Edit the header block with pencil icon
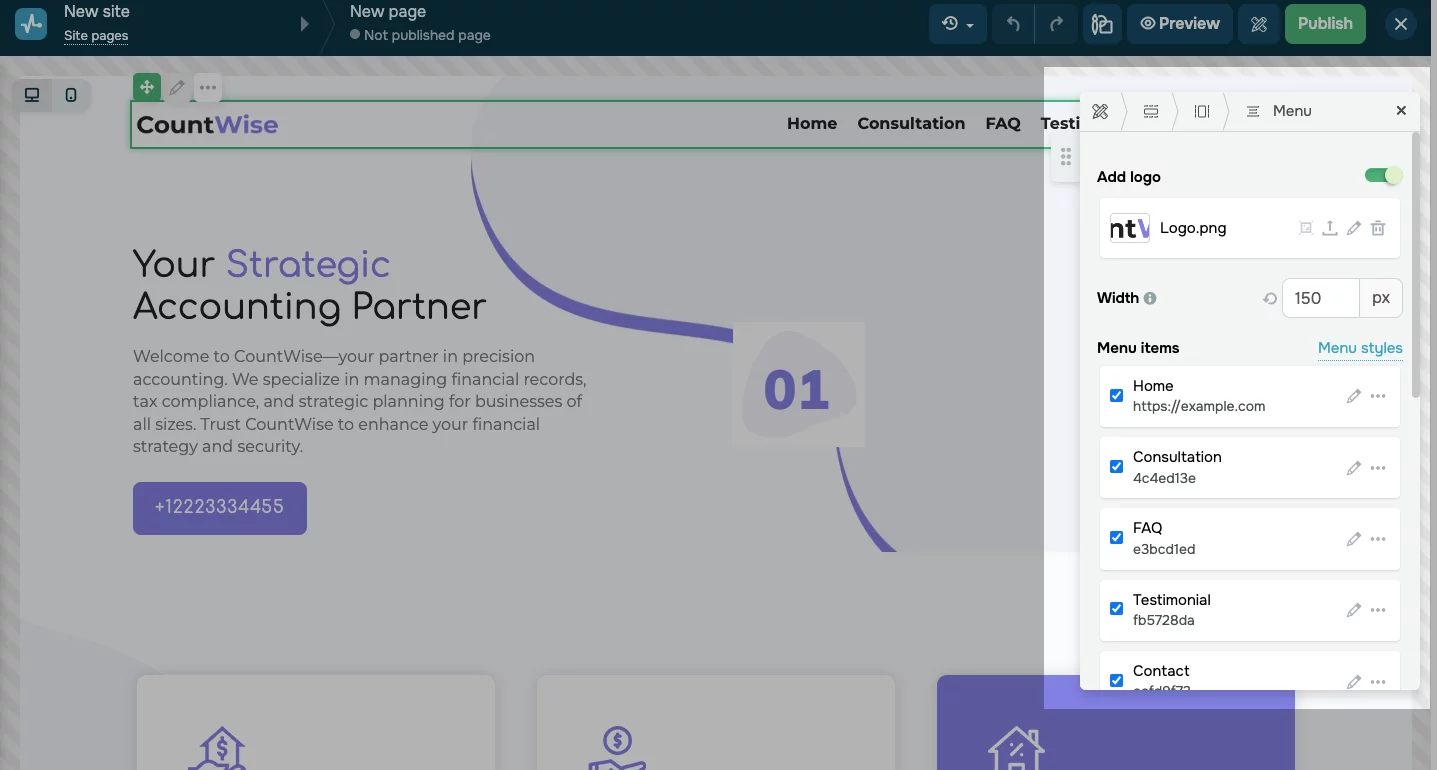Screen dimensions: 1437x770 177,88
